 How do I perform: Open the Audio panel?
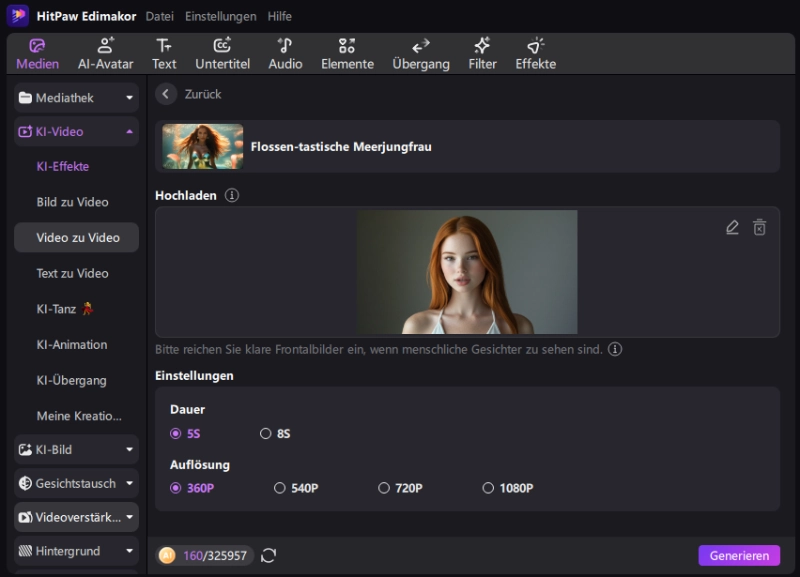[285, 54]
